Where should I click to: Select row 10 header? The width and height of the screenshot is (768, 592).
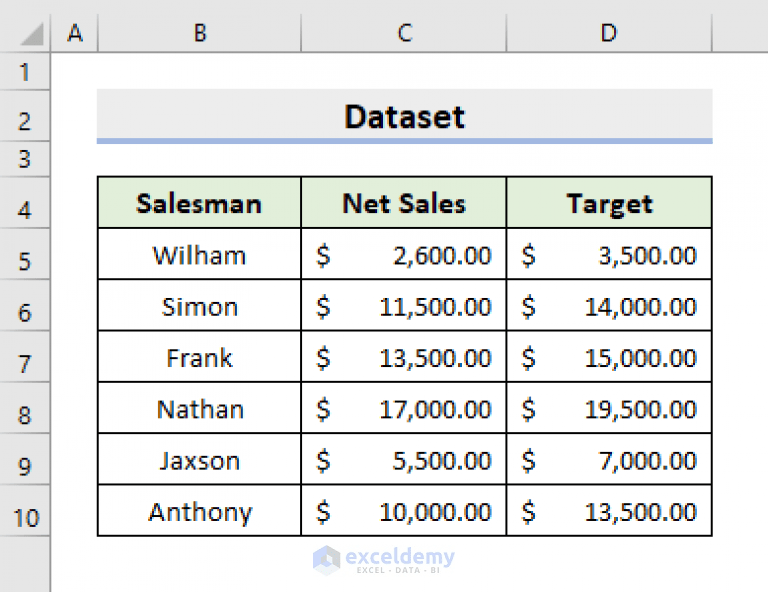[25, 517]
